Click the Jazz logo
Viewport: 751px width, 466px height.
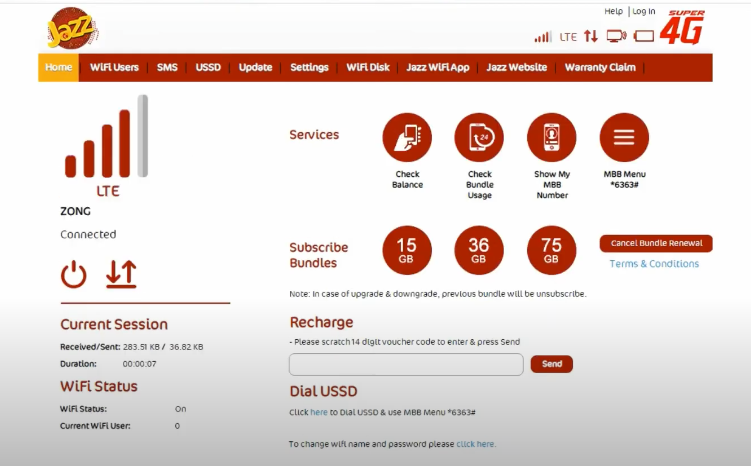coord(72,30)
